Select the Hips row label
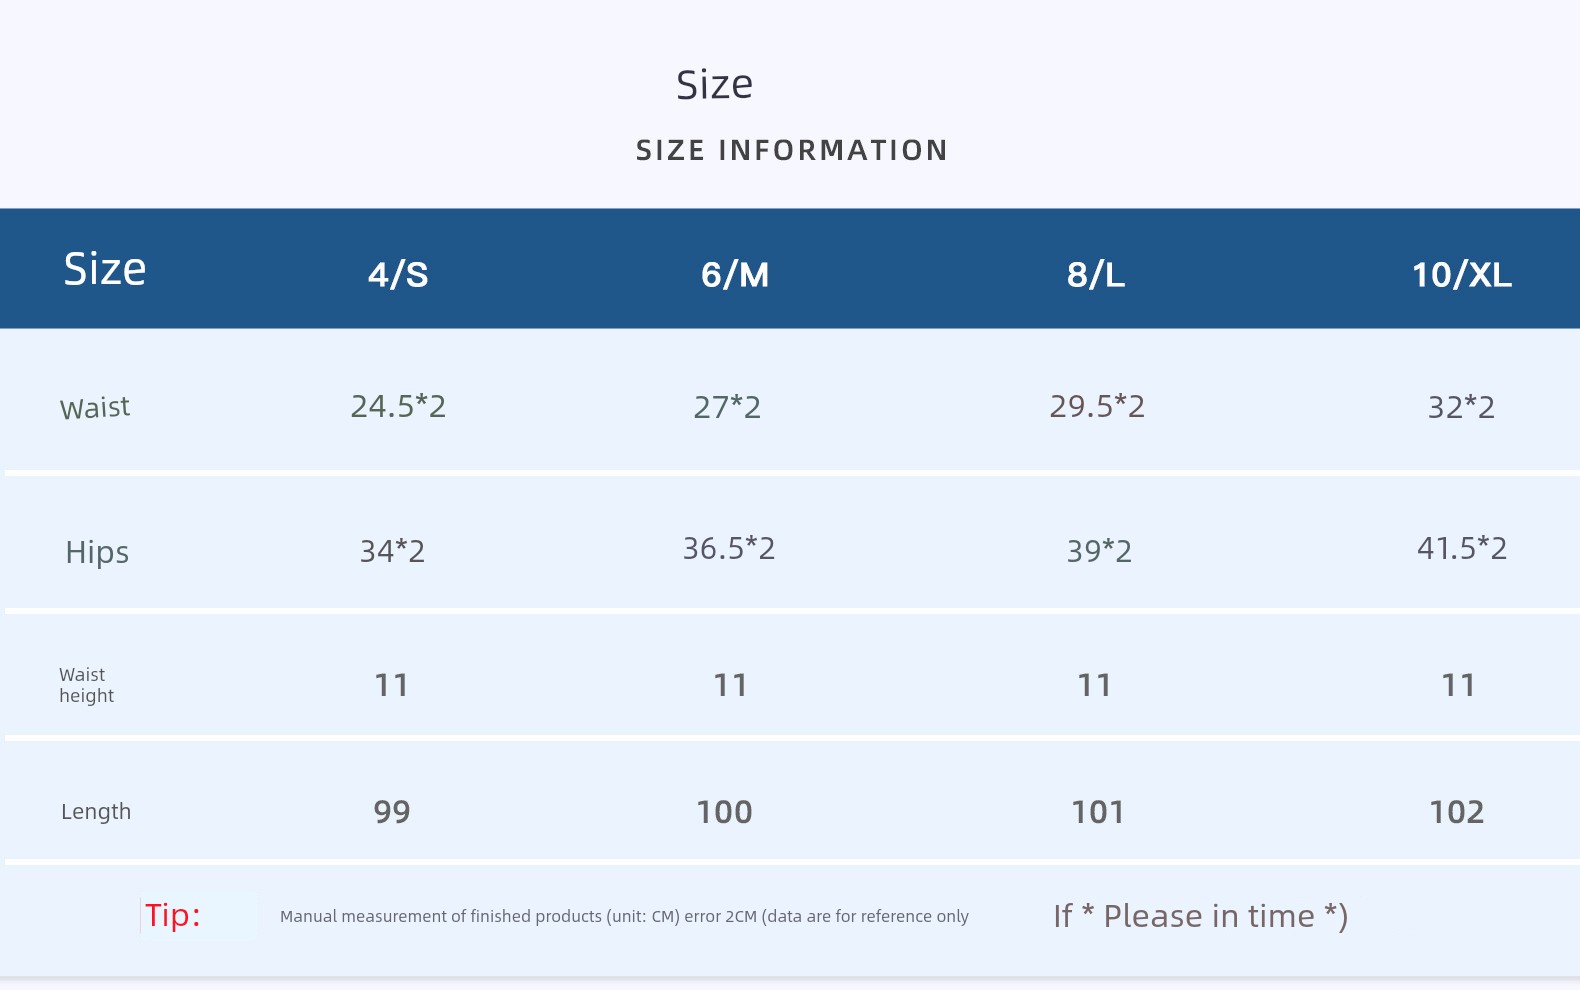The width and height of the screenshot is (1580, 990). click(97, 552)
